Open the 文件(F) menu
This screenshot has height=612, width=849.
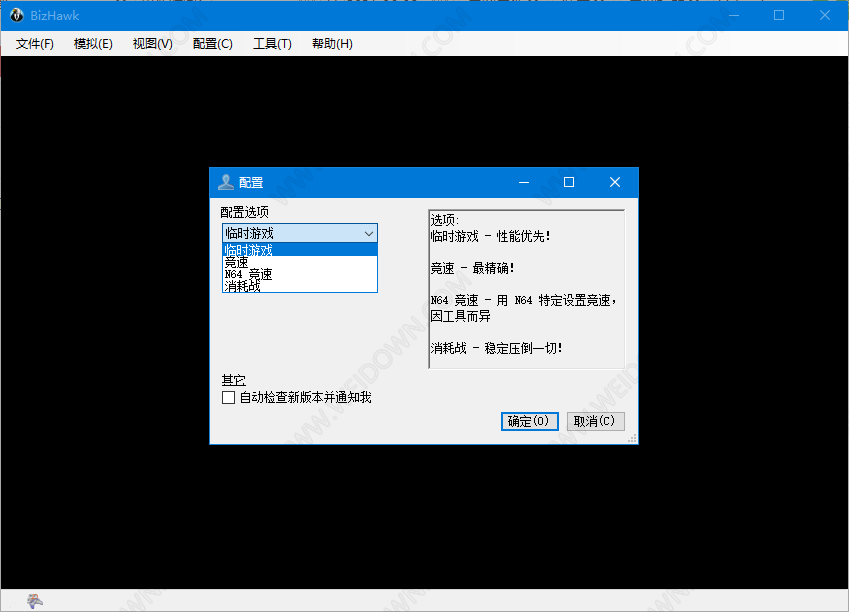pos(35,44)
